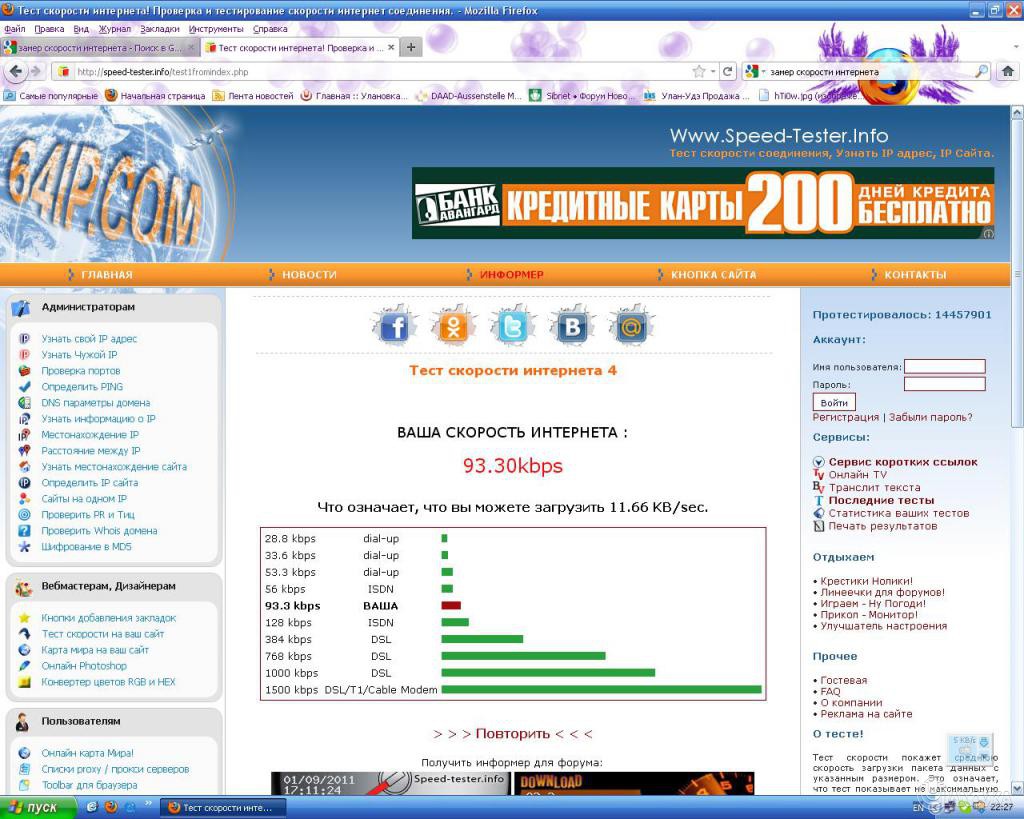1024x819 pixels.
Task: Select the Онлайн TV service icon
Action: (x=820, y=474)
